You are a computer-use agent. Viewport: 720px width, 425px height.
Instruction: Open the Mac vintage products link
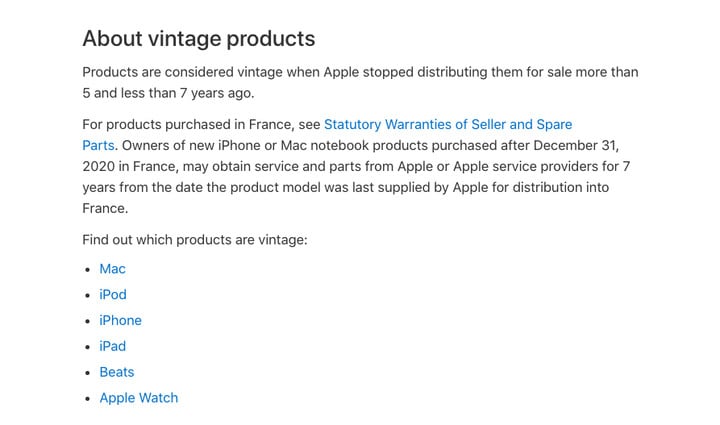point(112,269)
